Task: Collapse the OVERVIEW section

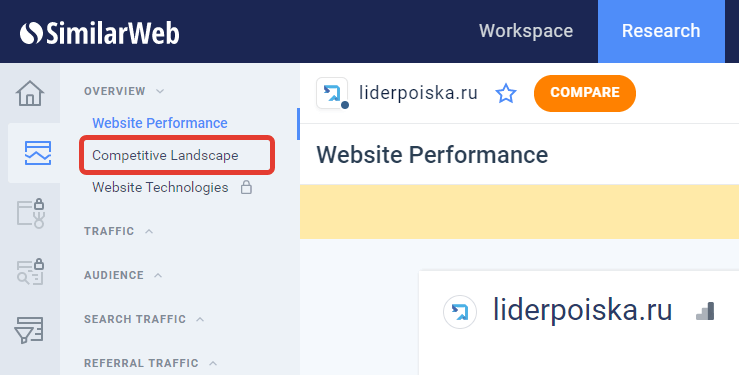Action: coord(123,91)
